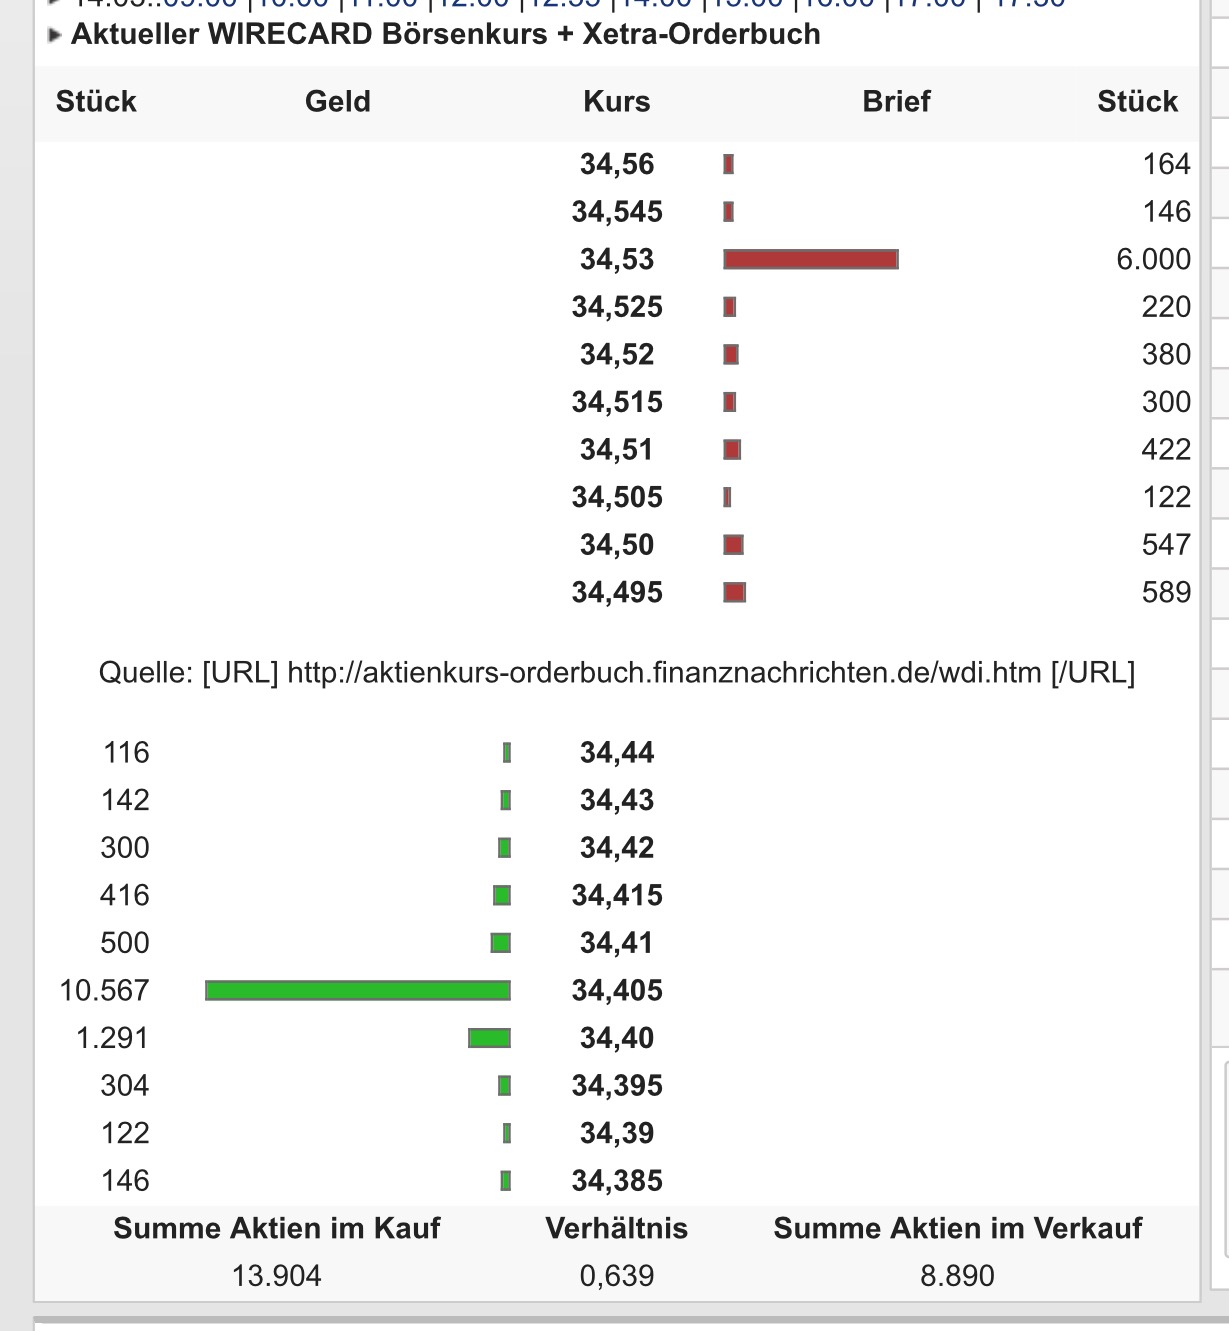
Task: Select the ask row showing 6.000 shares
Action: click(810, 259)
